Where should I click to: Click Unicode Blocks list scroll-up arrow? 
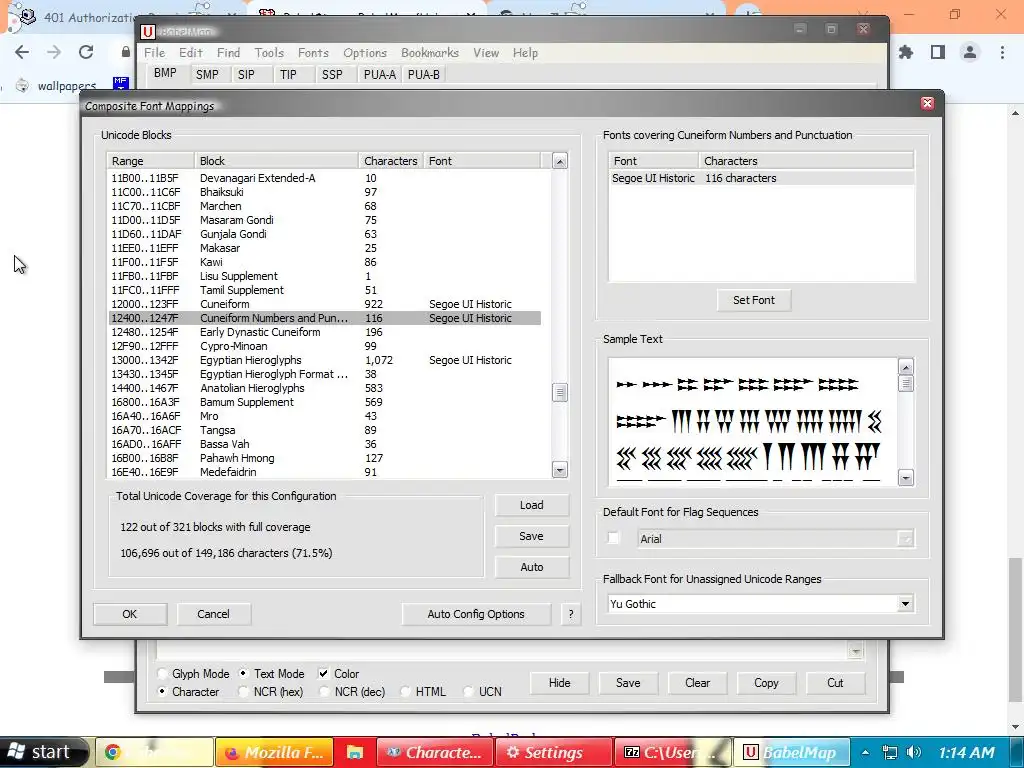click(x=560, y=161)
